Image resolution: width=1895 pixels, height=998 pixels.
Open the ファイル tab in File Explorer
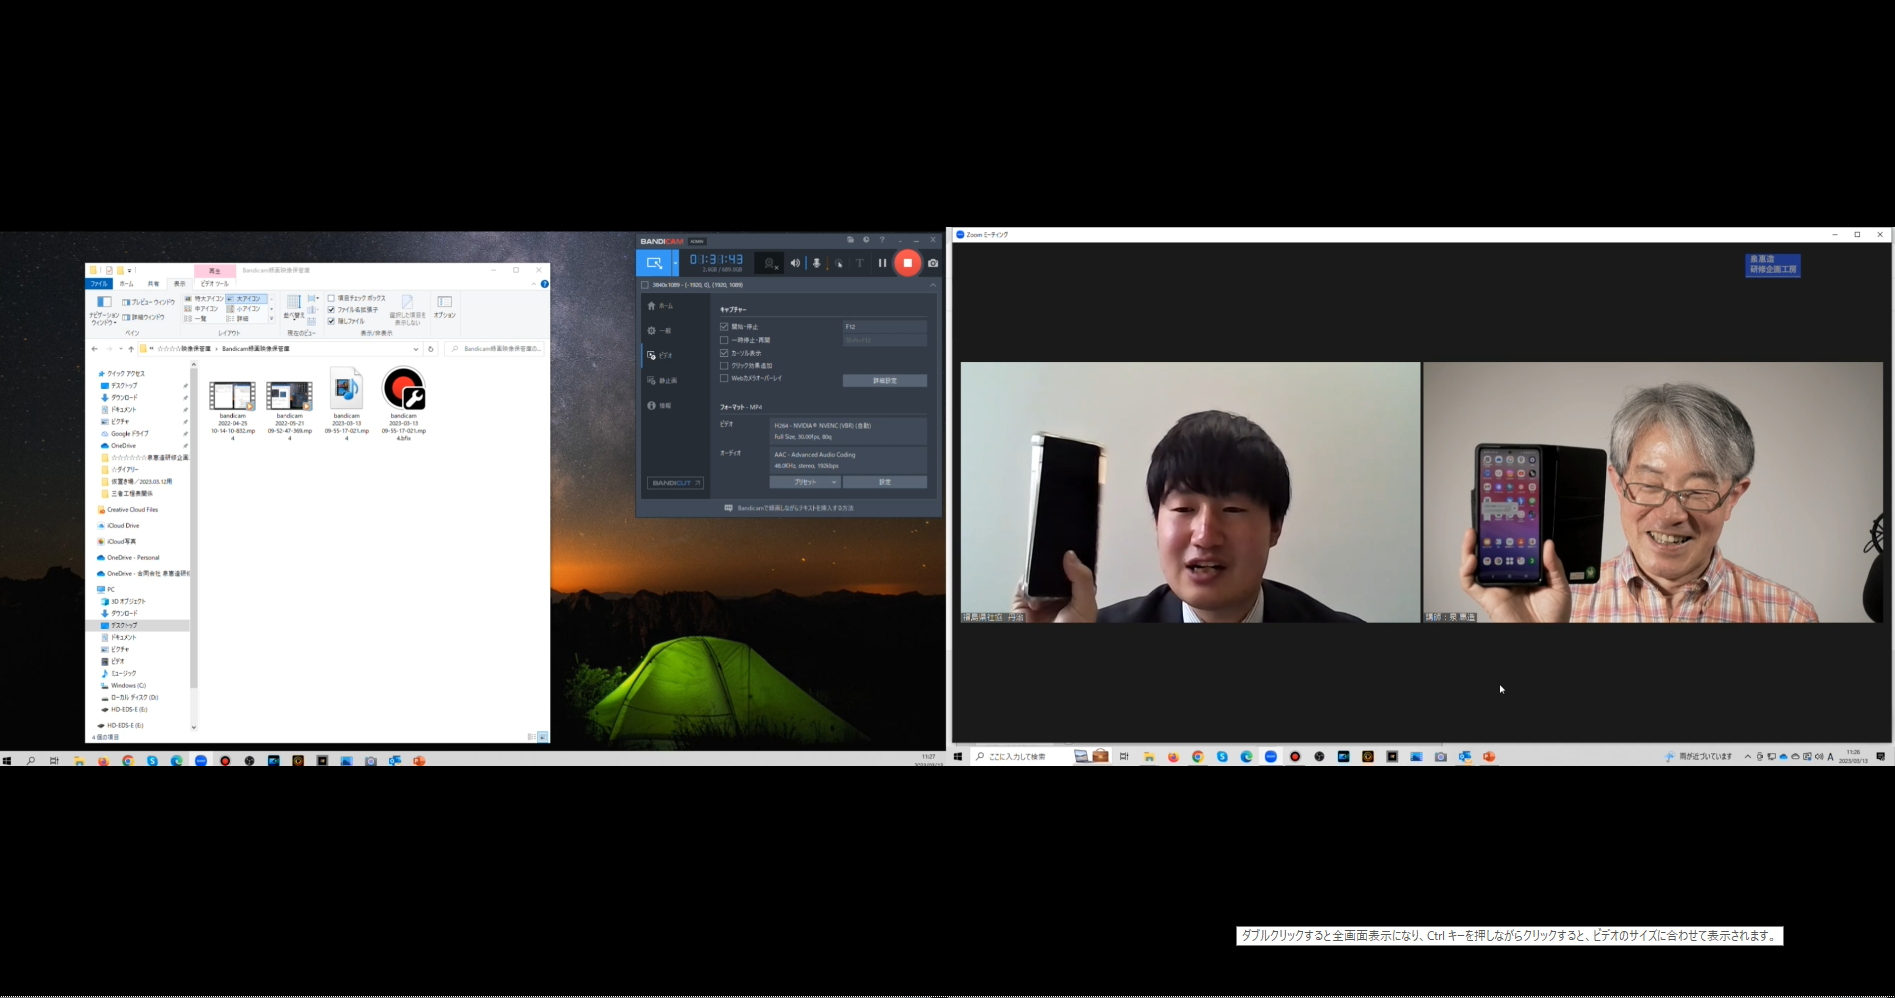click(98, 284)
